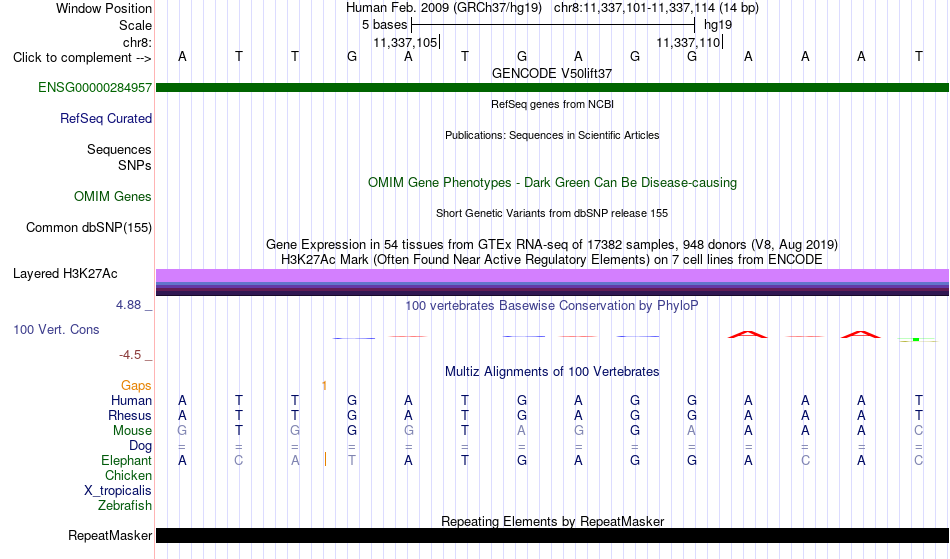The height and width of the screenshot is (559, 950).
Task: Click the 11,337,110 coordinate marker
Action: (689, 42)
